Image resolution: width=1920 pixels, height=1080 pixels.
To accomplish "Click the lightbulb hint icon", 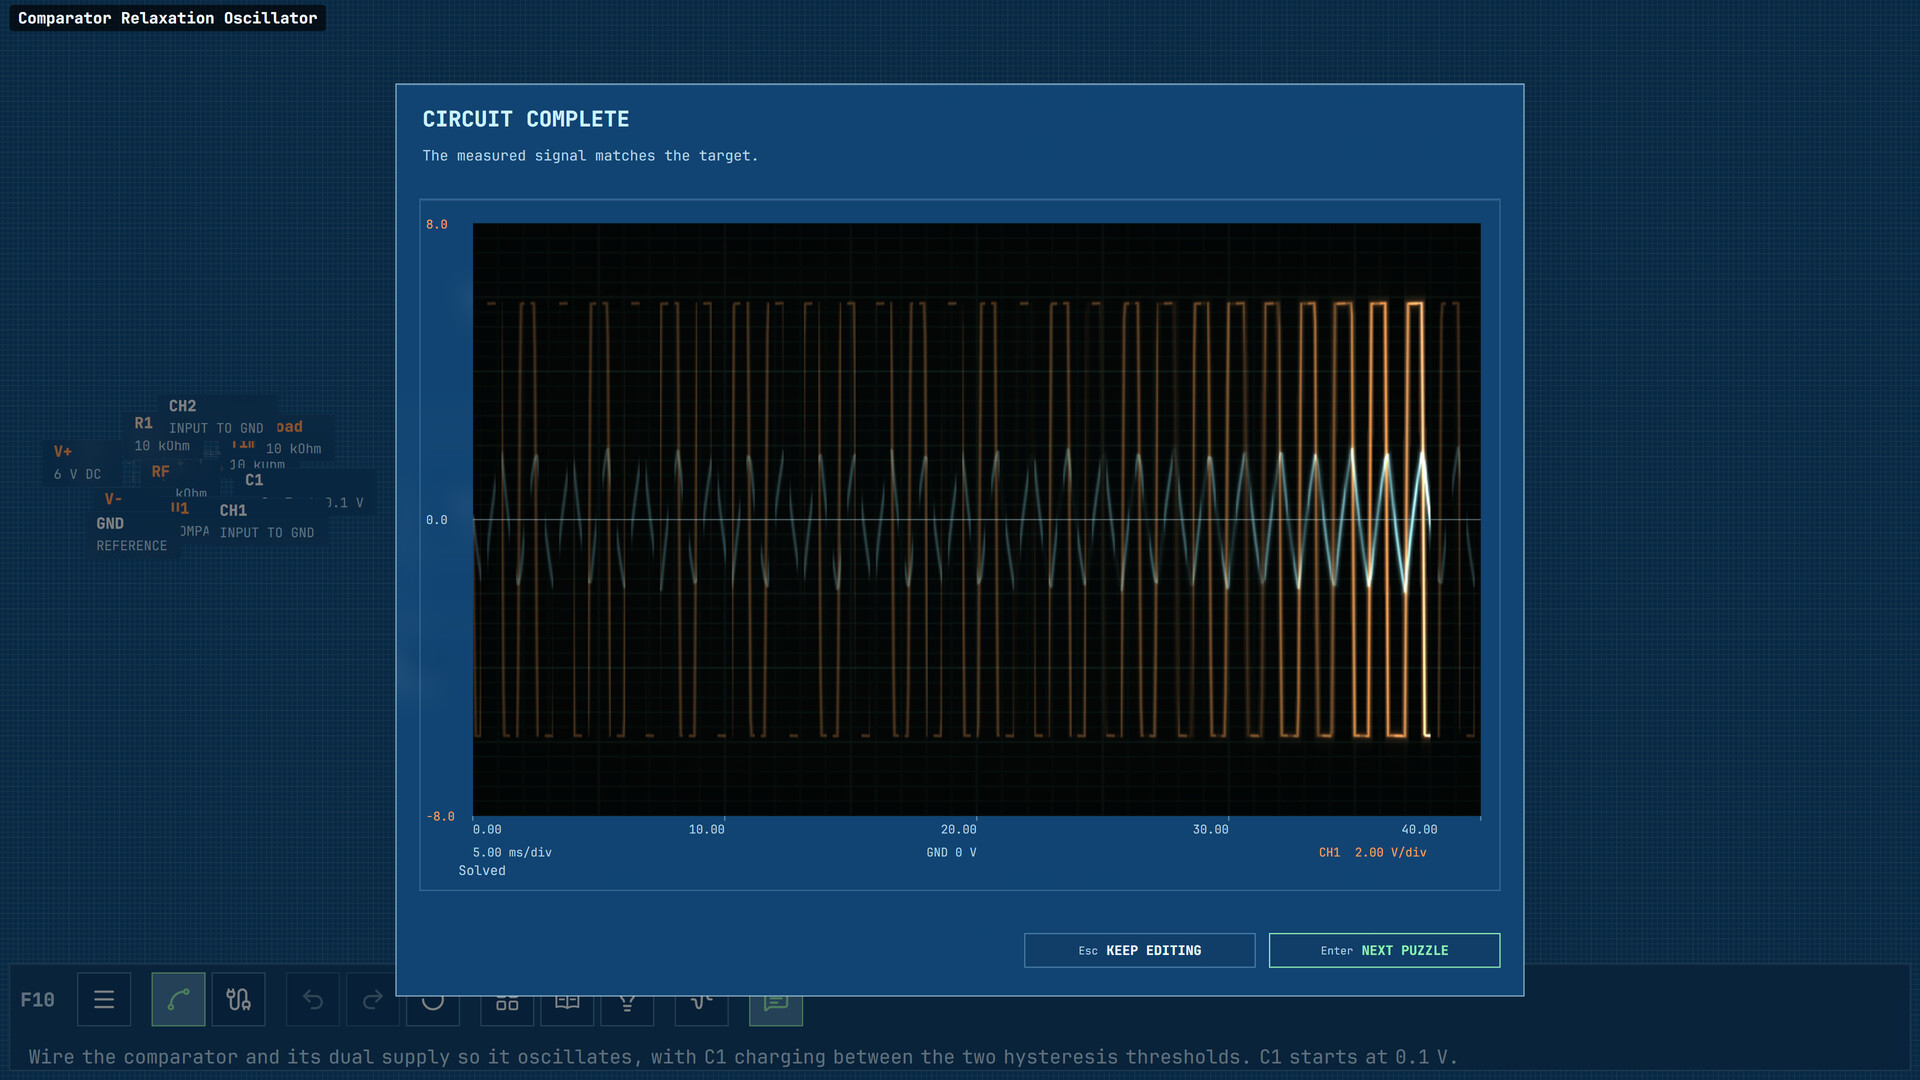I will [x=627, y=1010].
